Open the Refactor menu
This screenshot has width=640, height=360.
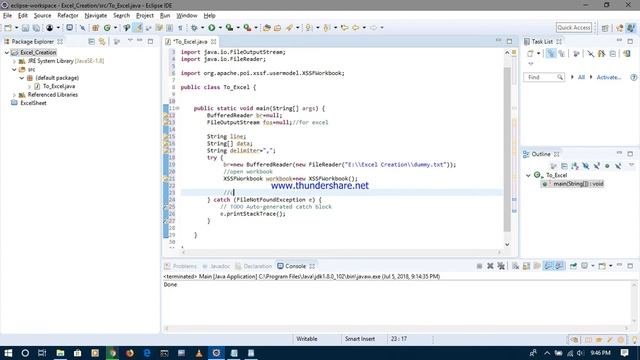[x=68, y=16]
